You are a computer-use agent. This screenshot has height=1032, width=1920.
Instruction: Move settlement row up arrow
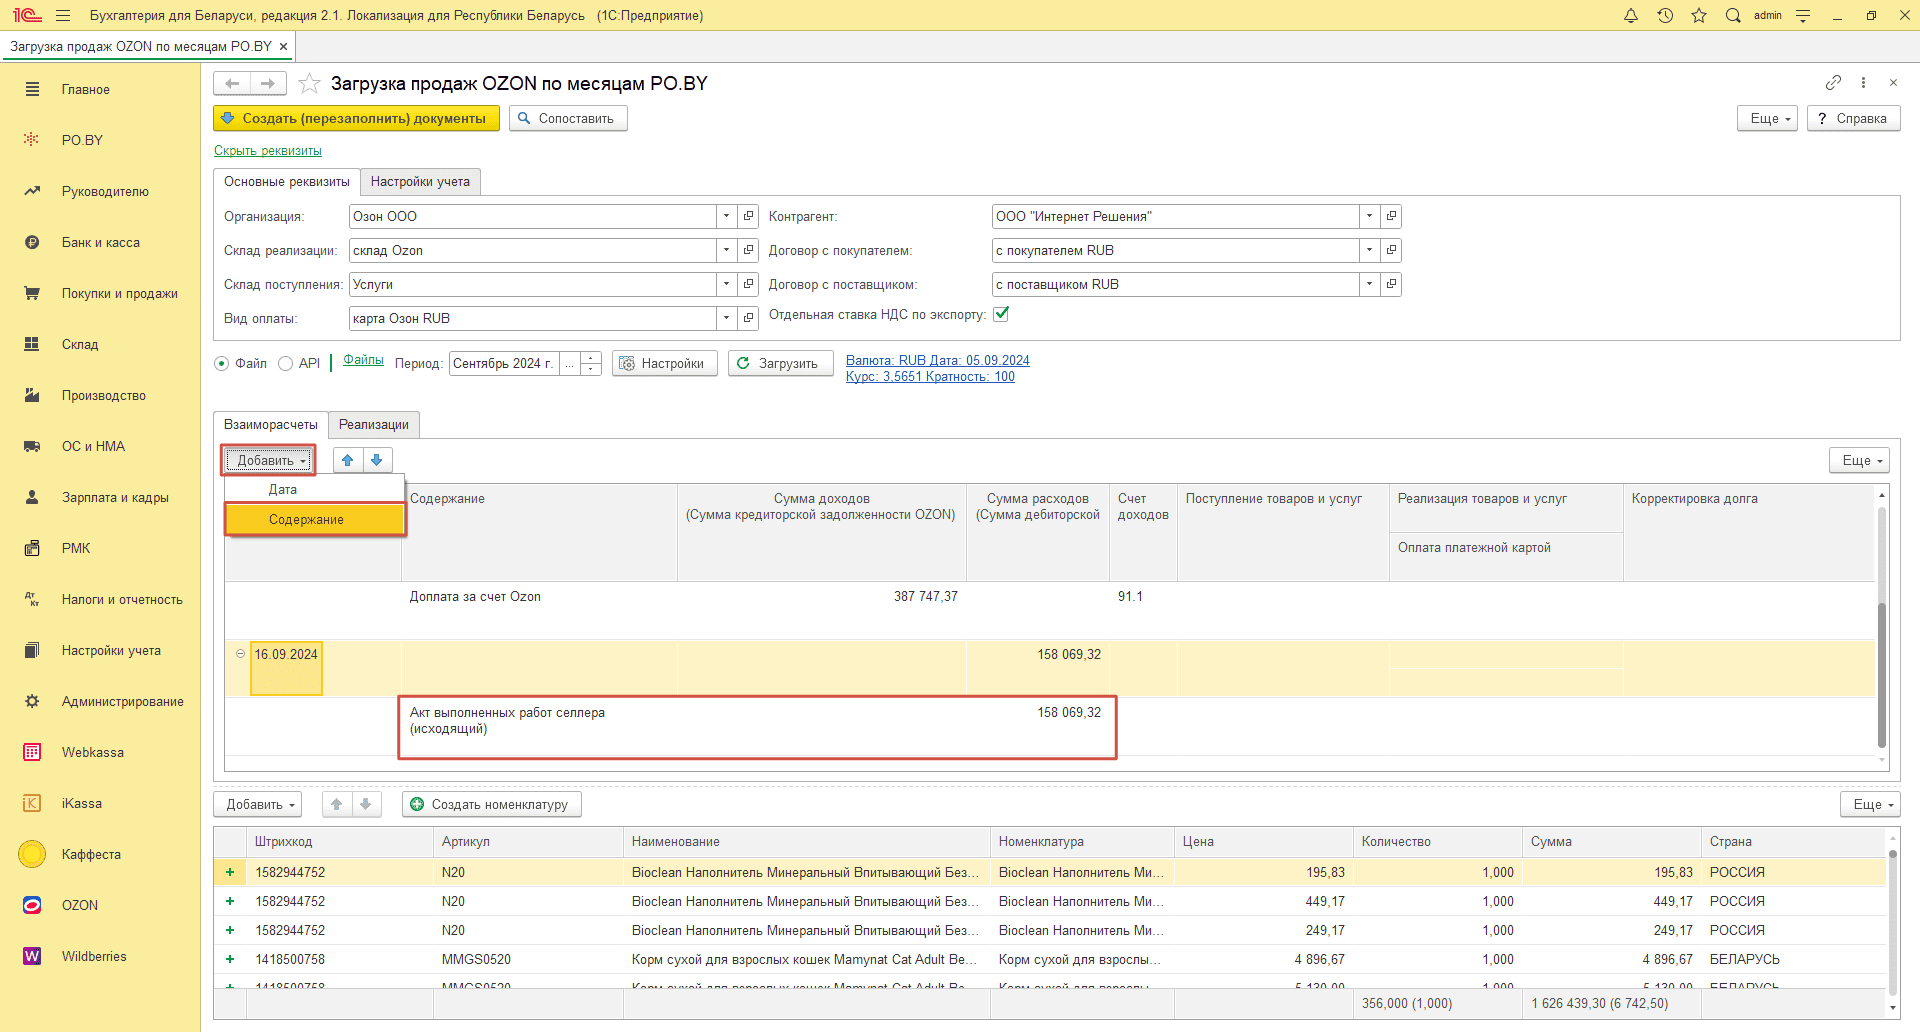347,460
